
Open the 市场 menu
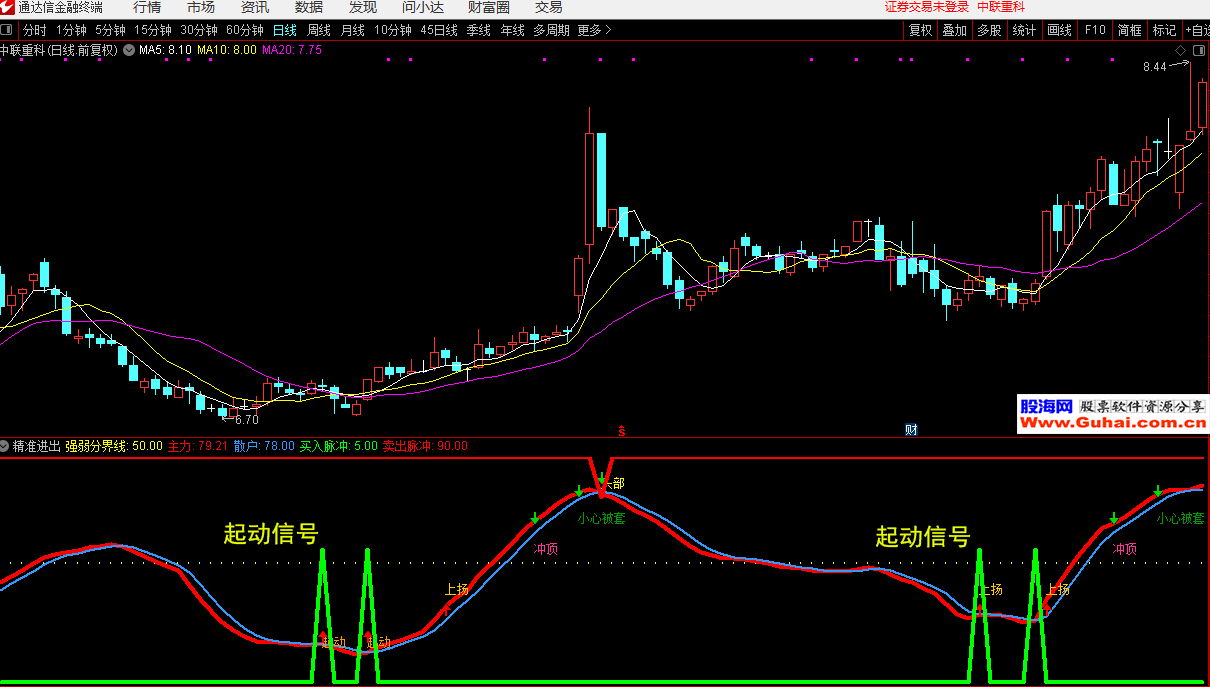point(200,7)
